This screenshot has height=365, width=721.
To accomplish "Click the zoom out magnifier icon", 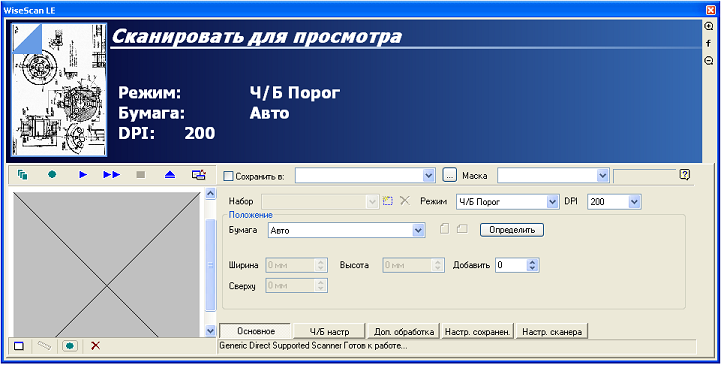I will tap(709, 61).
